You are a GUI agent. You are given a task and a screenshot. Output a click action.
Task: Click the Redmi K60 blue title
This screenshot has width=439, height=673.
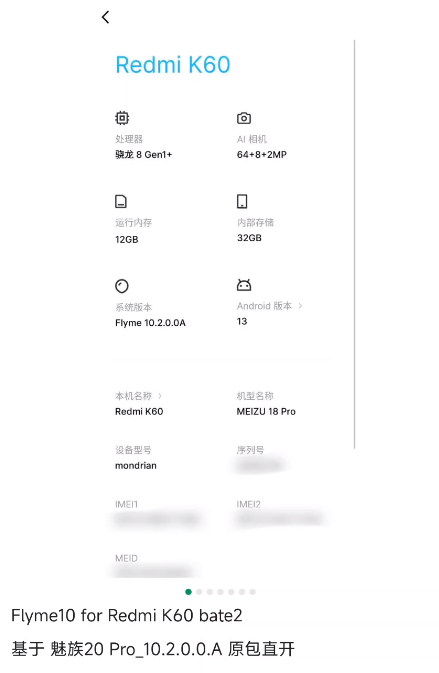point(173,65)
